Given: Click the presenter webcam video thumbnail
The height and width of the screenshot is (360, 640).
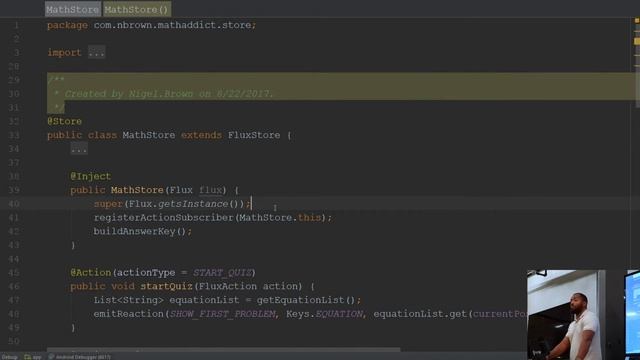Looking at the screenshot, I should tap(584, 315).
